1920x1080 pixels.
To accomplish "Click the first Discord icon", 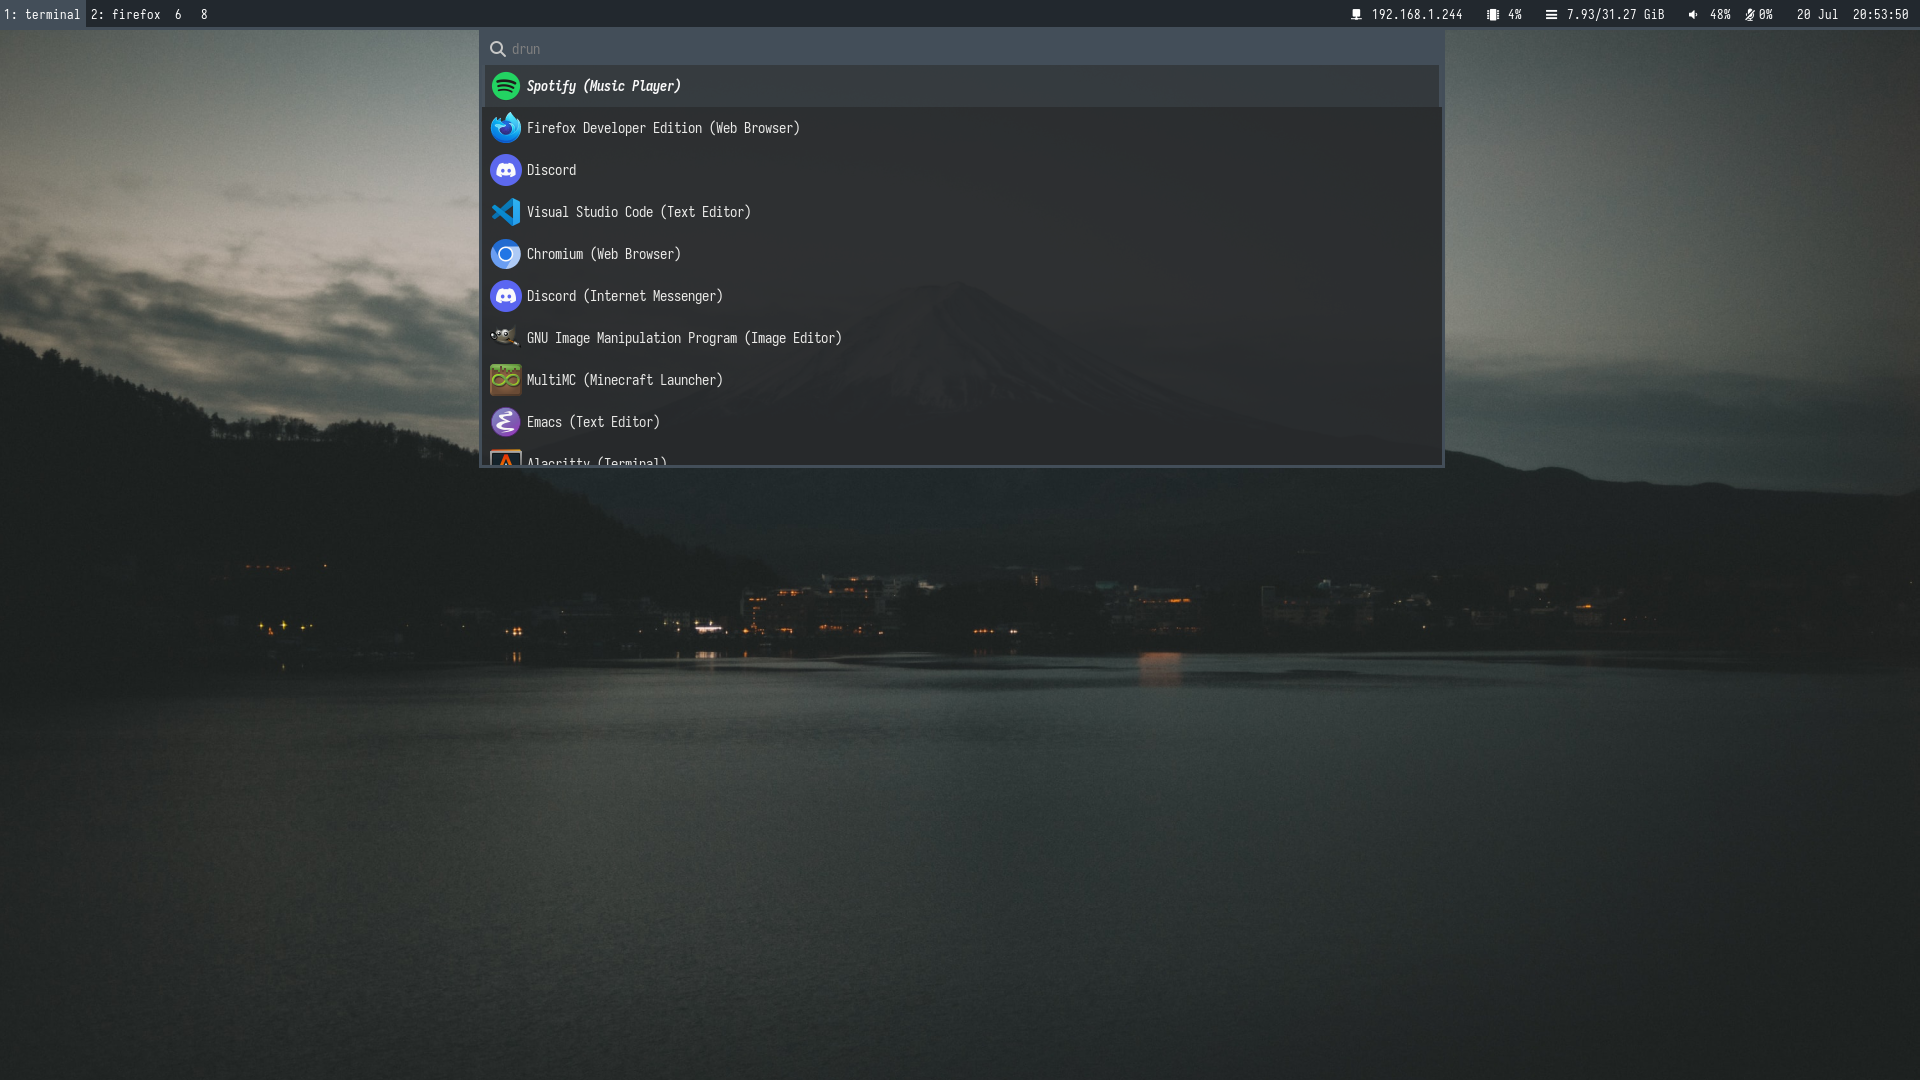I will pos(505,170).
